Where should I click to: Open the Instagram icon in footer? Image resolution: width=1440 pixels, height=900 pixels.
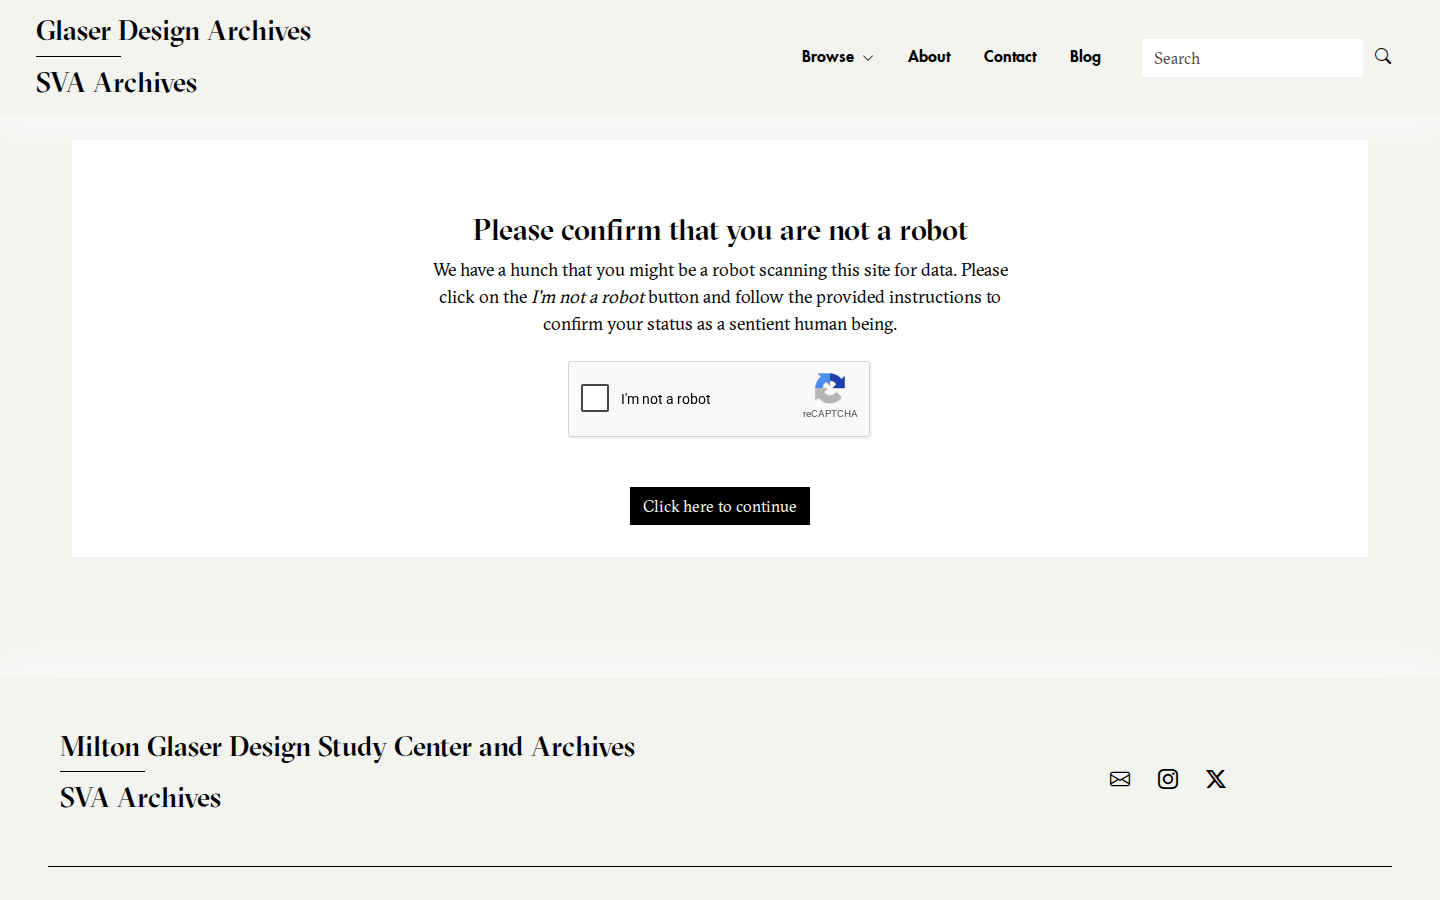coord(1168,779)
